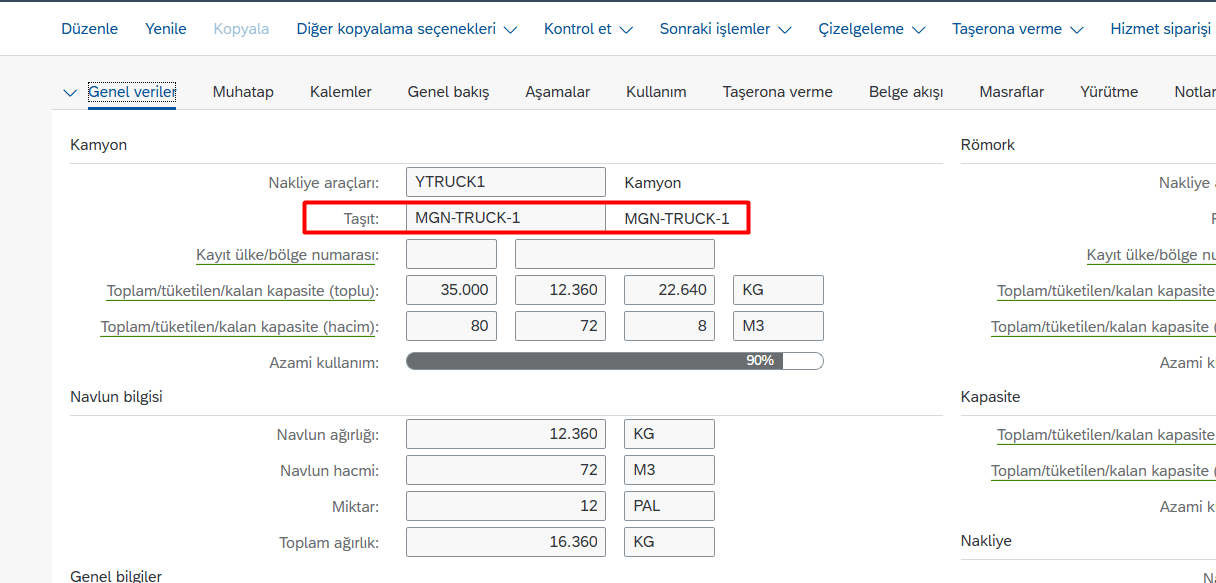The width and height of the screenshot is (1216, 583).
Task: Open the Taşerona verme tab
Action: tap(778, 92)
